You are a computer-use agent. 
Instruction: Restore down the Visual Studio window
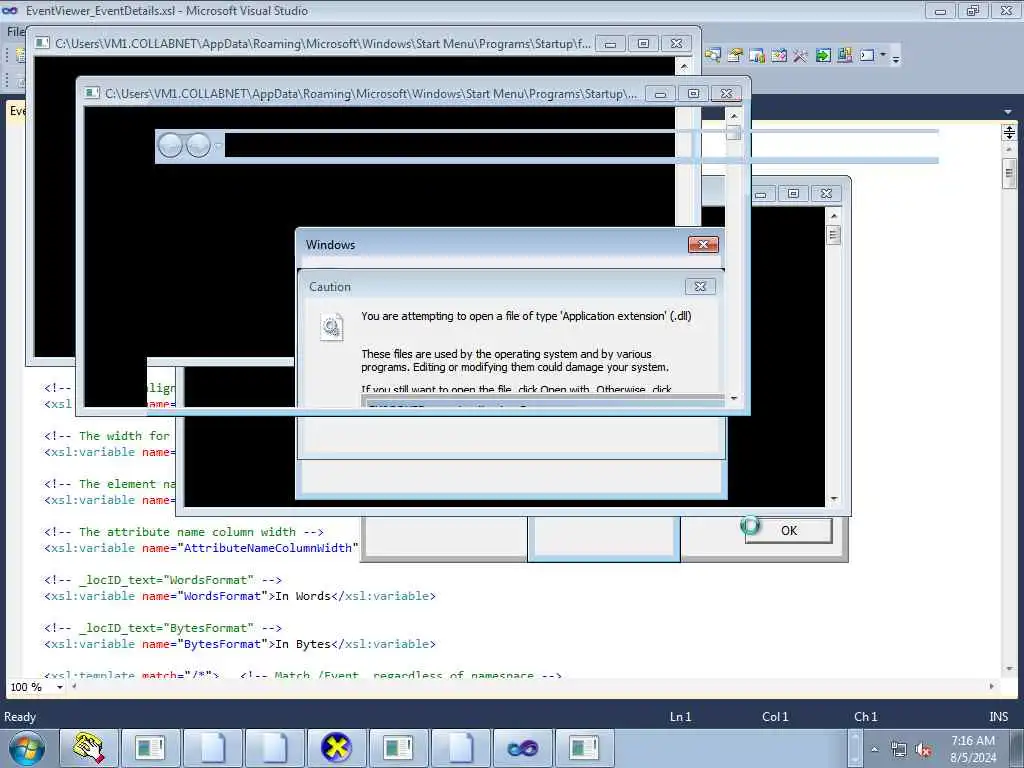(973, 10)
